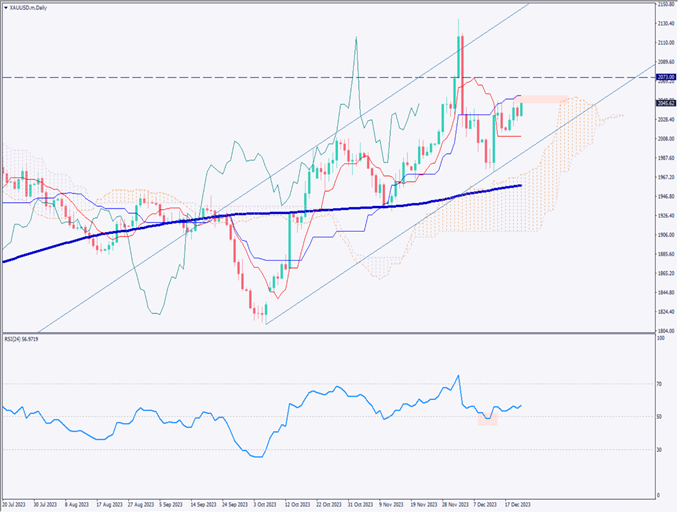The width and height of the screenshot is (678, 512).
Task: Click the RSI(24) indicator label
Action: [26, 339]
